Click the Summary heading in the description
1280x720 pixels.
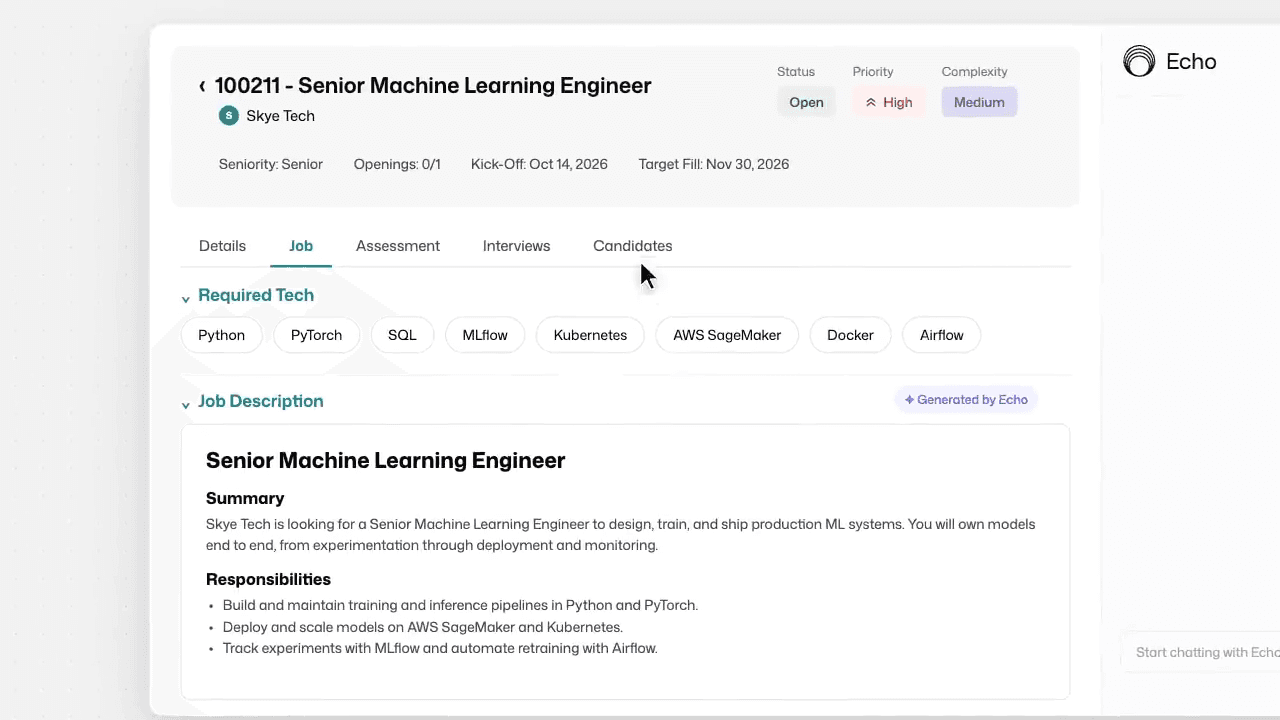point(245,499)
